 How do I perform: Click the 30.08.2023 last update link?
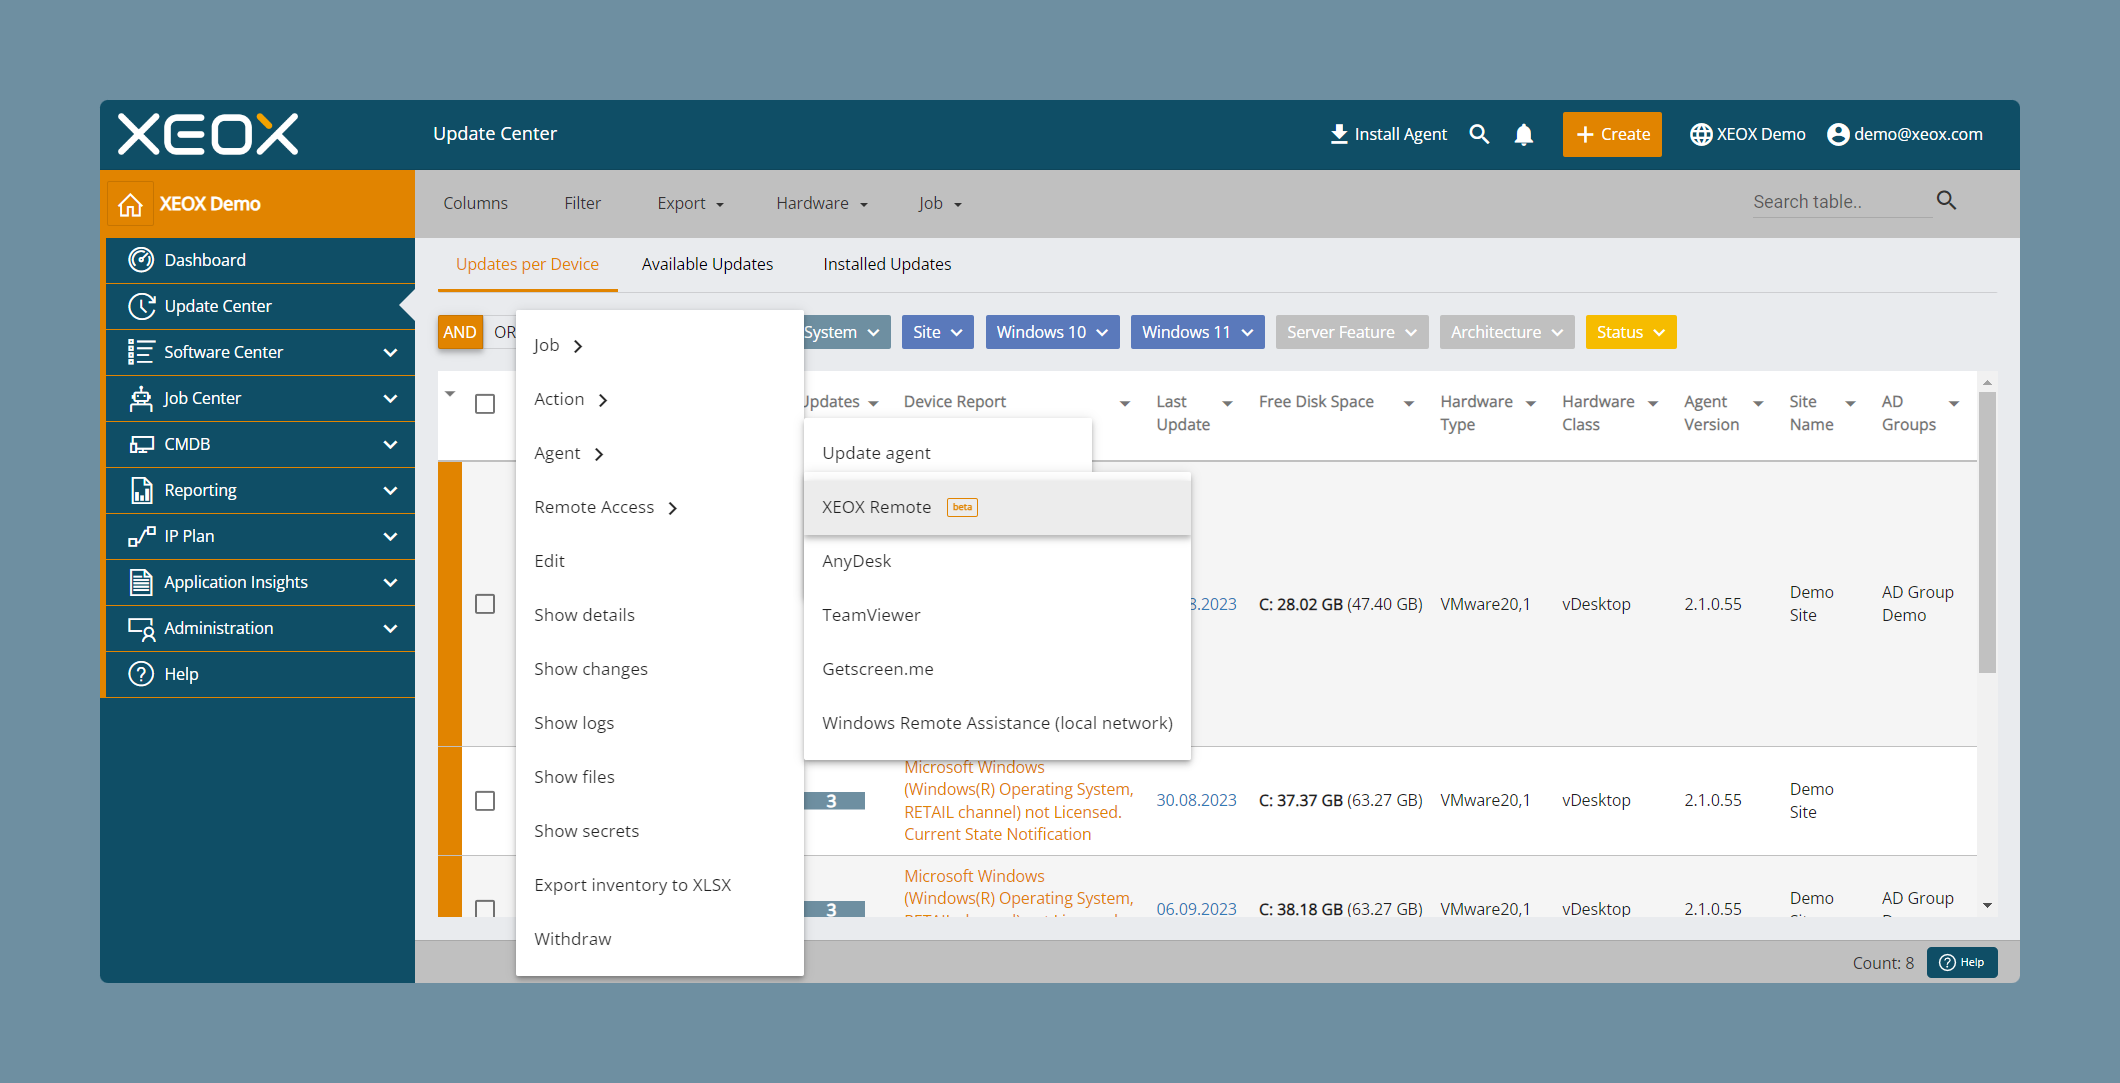tap(1196, 800)
